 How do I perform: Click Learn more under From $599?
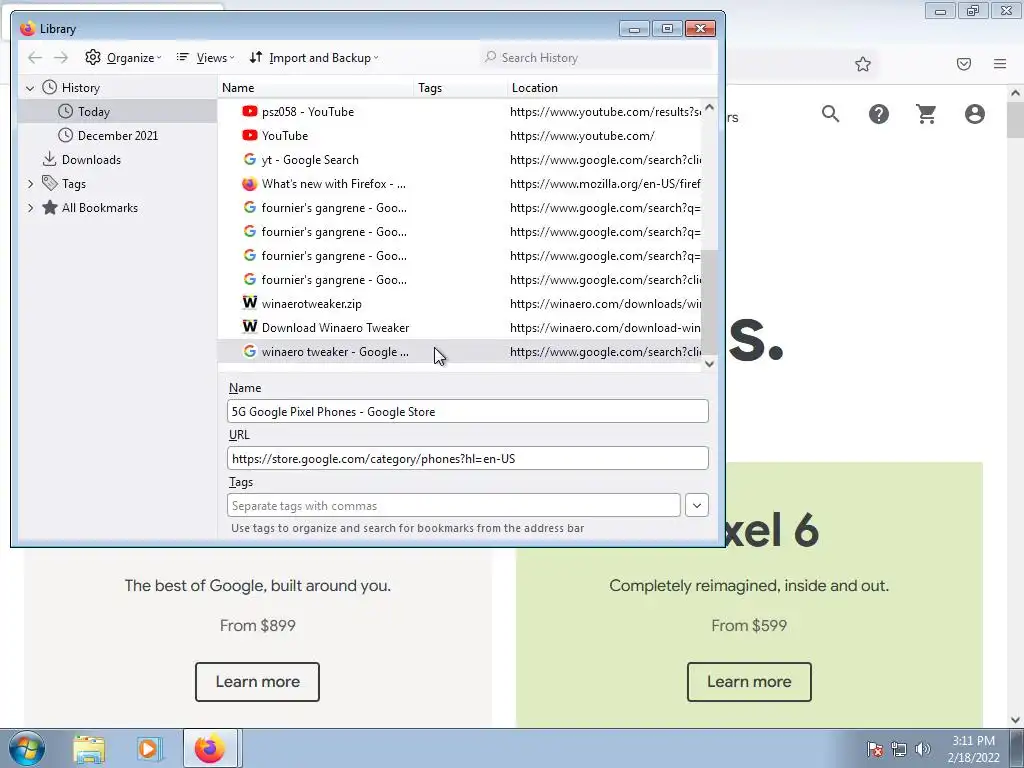point(749,682)
